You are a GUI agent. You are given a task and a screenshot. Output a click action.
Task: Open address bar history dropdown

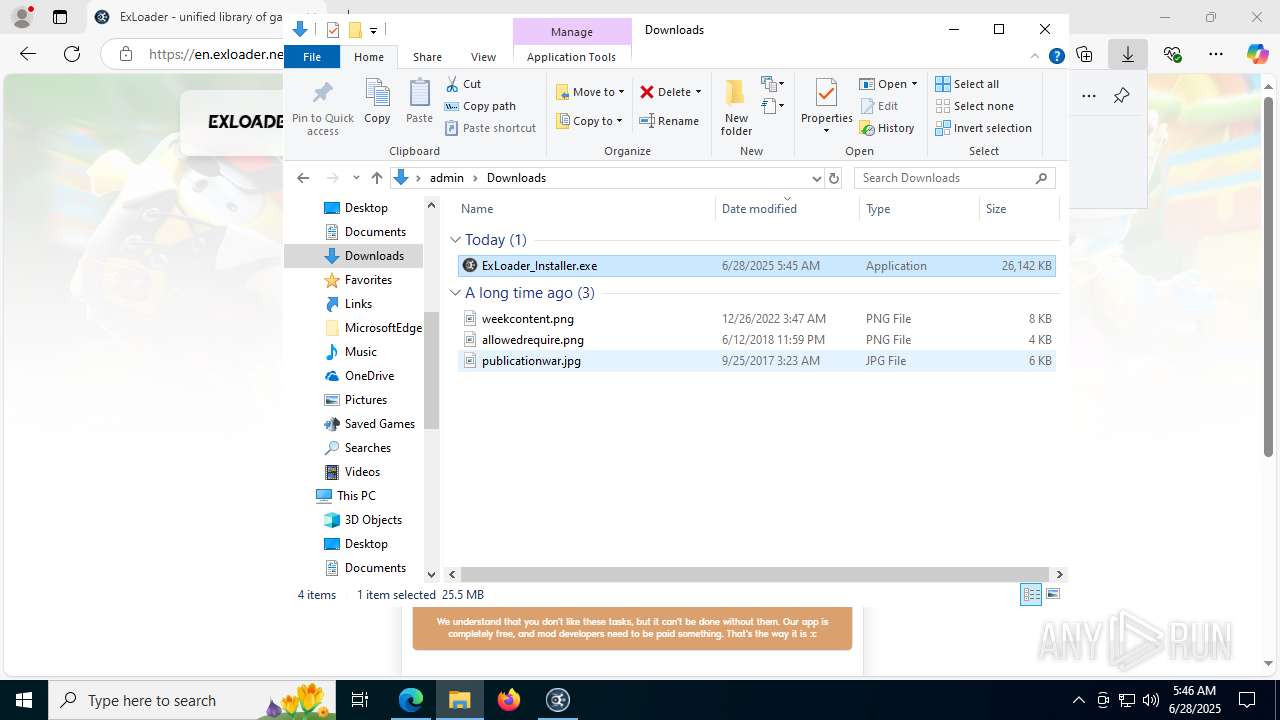pyautogui.click(x=816, y=178)
